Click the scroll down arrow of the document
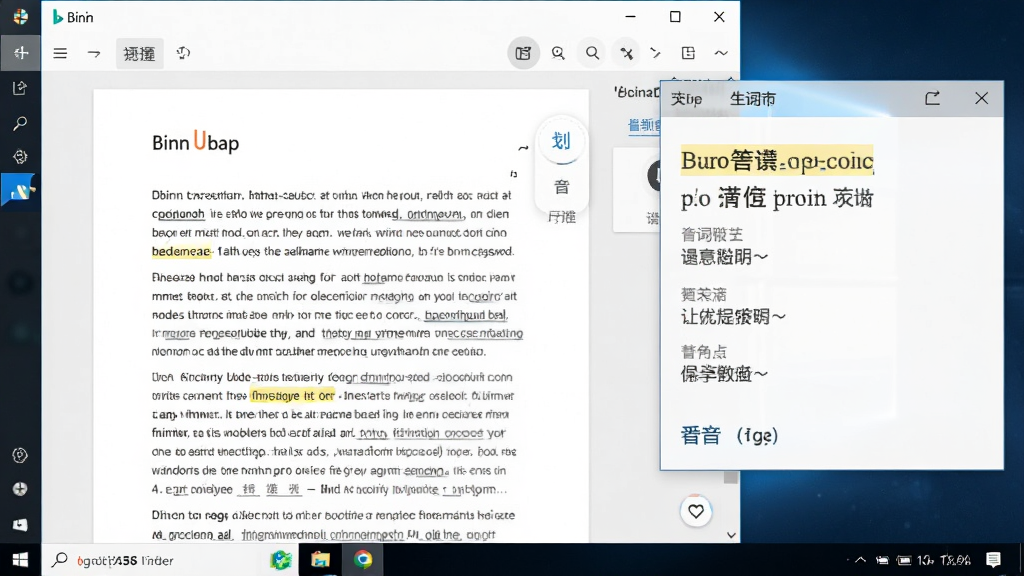Image resolution: width=1024 pixels, height=576 pixels. (x=731, y=536)
